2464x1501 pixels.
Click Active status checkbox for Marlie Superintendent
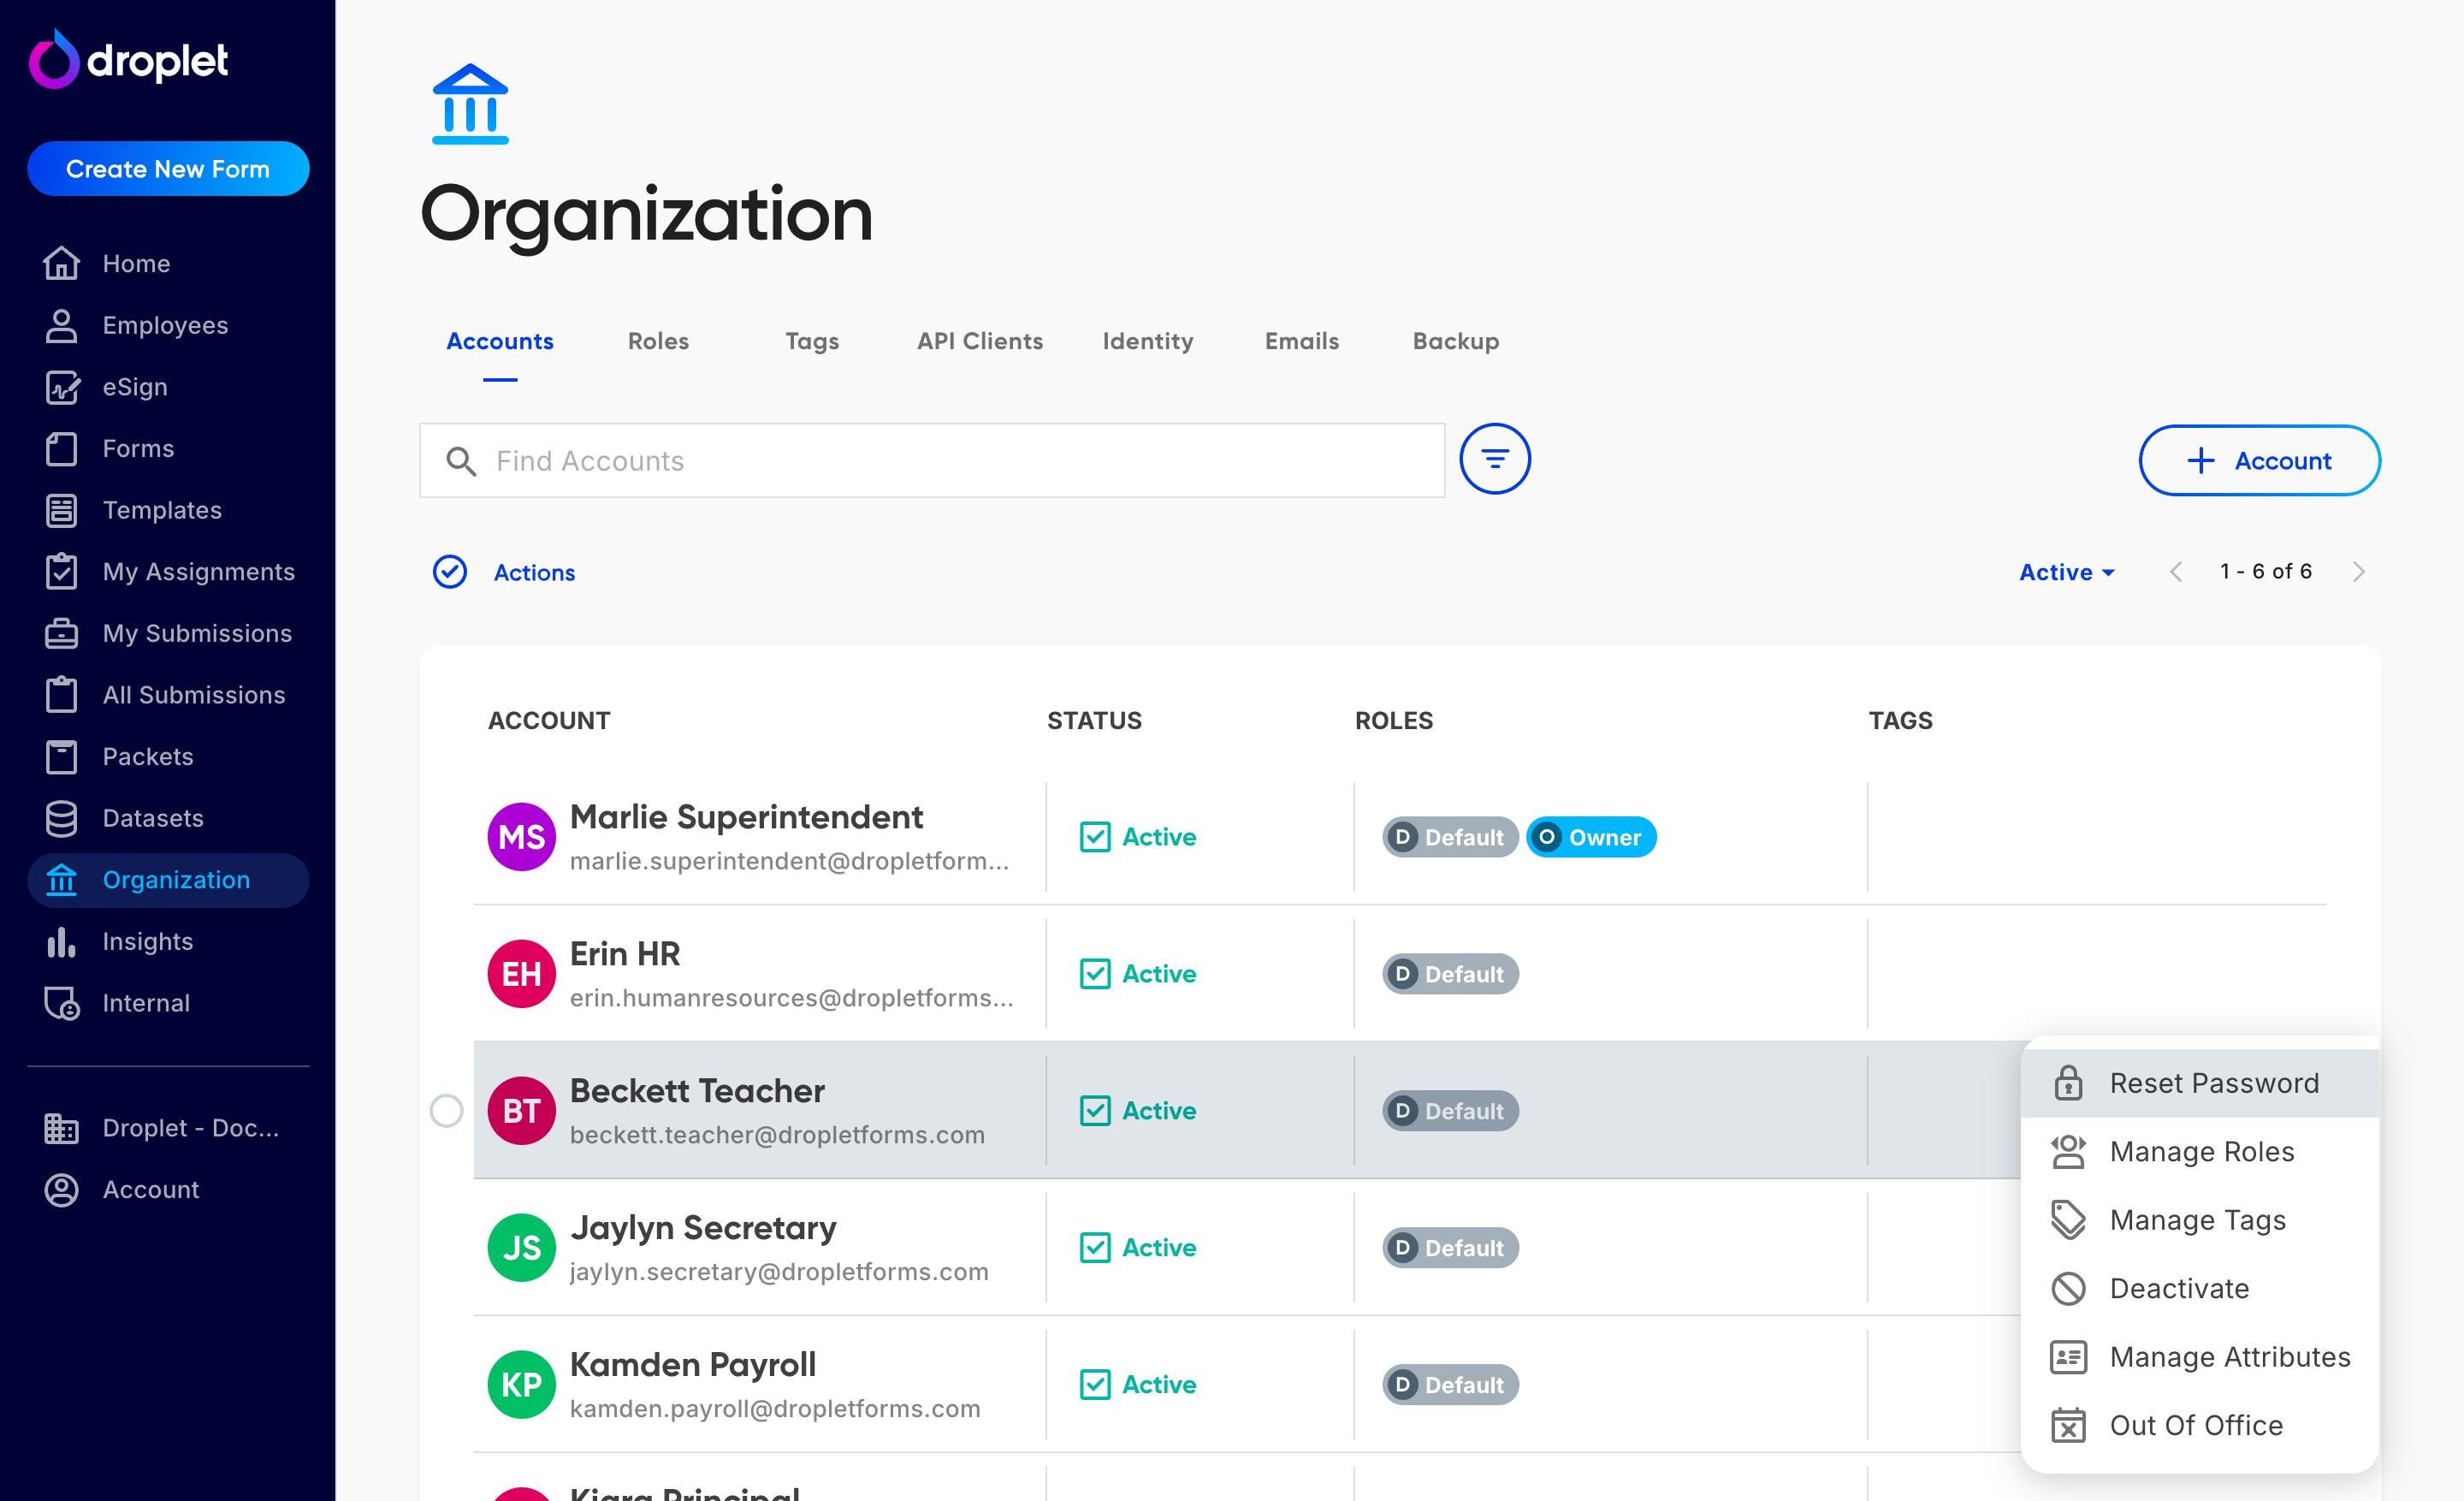pos(1095,837)
